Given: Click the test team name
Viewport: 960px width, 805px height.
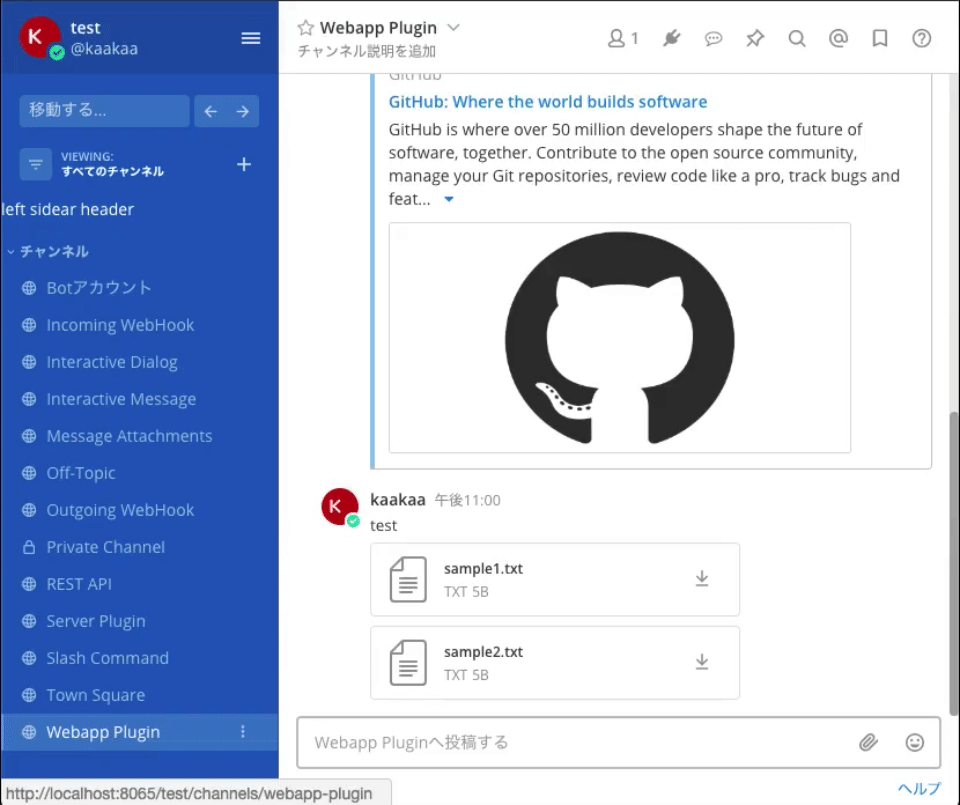Looking at the screenshot, I should 85,28.
